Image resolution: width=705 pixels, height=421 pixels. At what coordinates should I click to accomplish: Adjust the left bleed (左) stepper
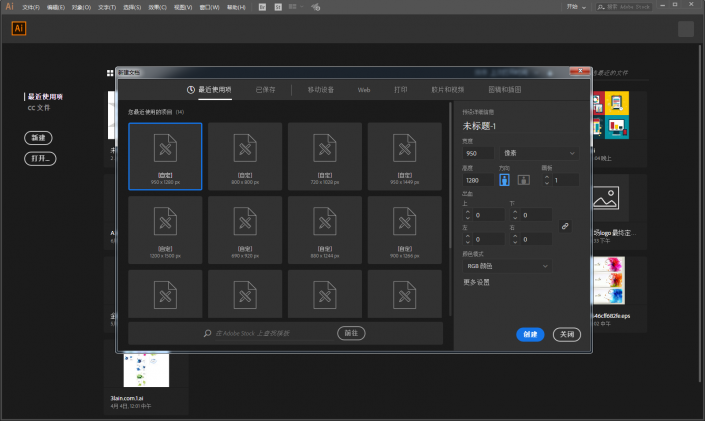click(468, 239)
